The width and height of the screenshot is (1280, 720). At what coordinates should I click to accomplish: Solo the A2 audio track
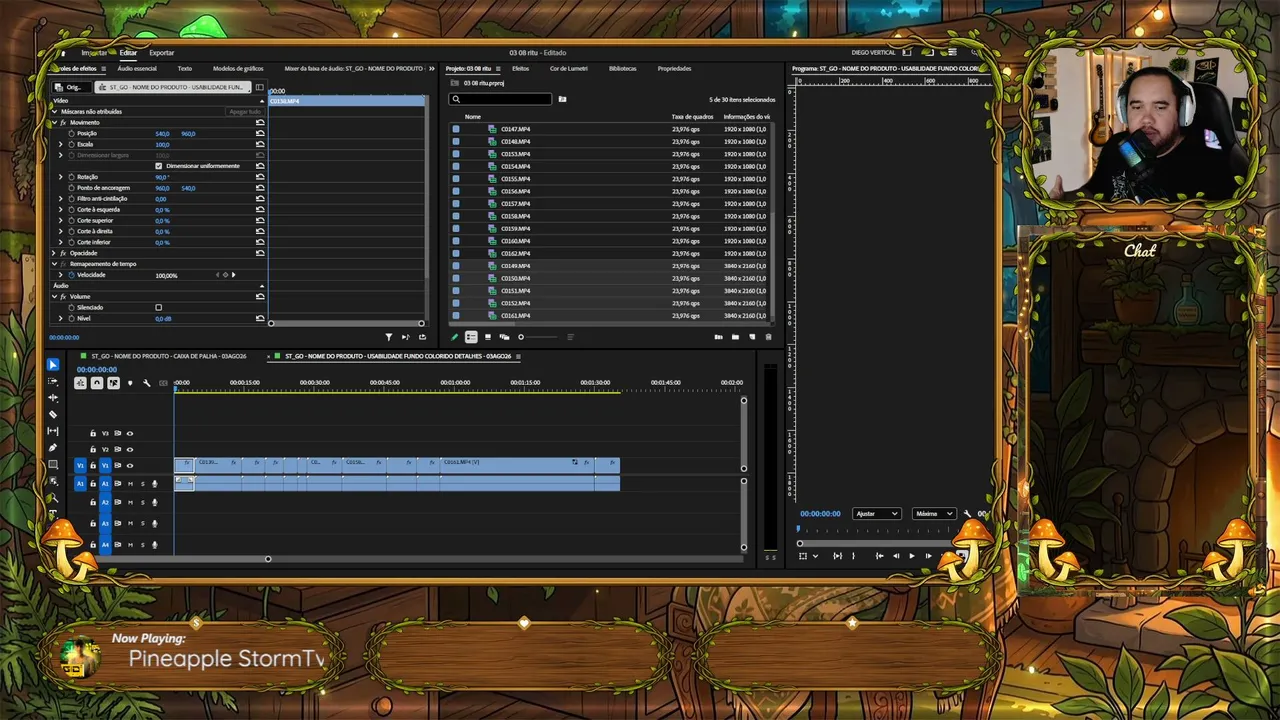pyautogui.click(x=142, y=503)
